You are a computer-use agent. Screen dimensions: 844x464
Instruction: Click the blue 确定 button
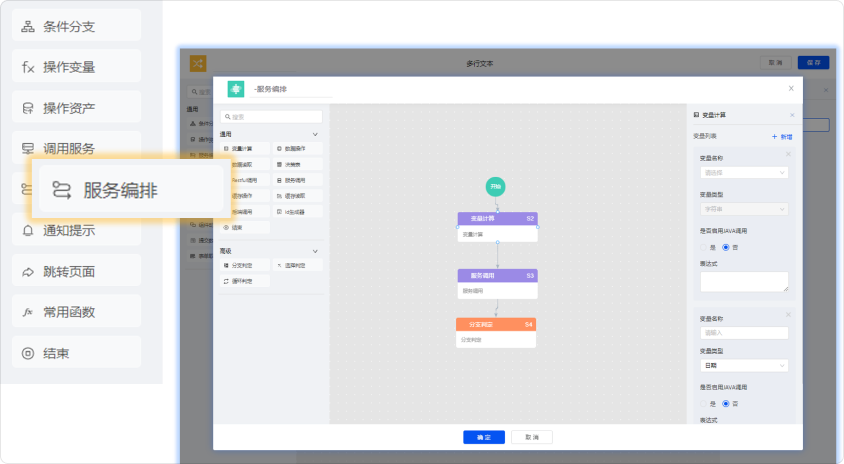click(x=484, y=437)
